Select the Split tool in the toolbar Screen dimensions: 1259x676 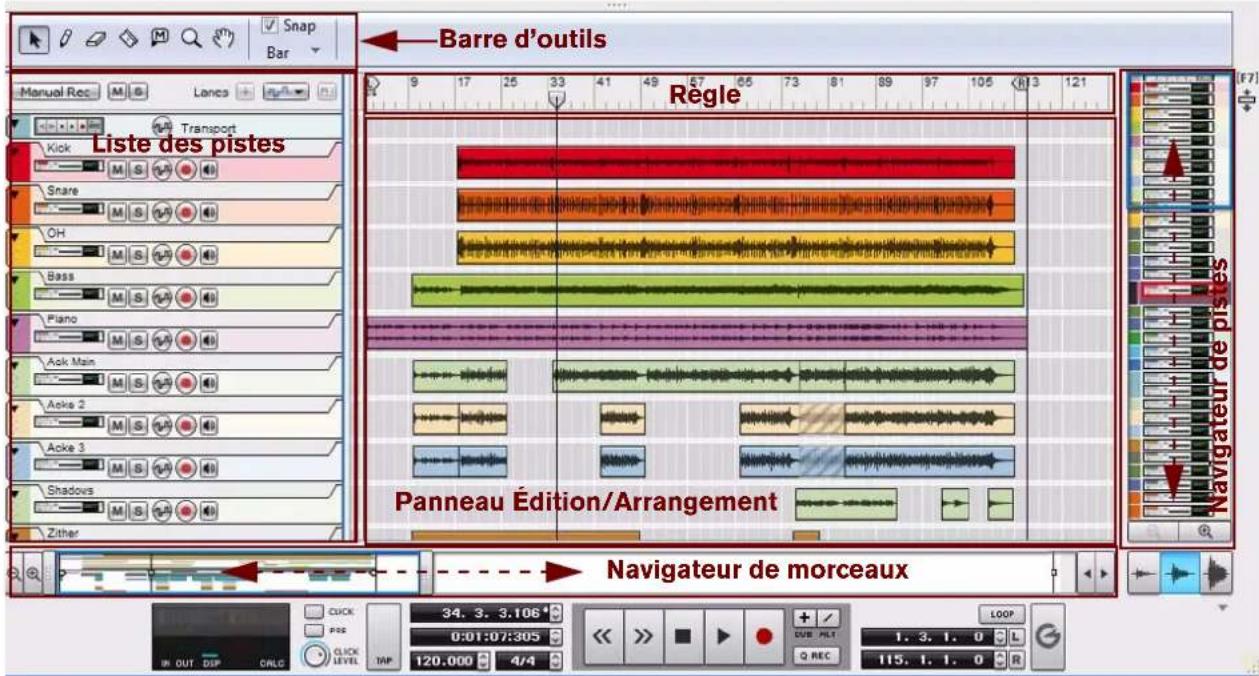pyautogui.click(x=128, y=38)
